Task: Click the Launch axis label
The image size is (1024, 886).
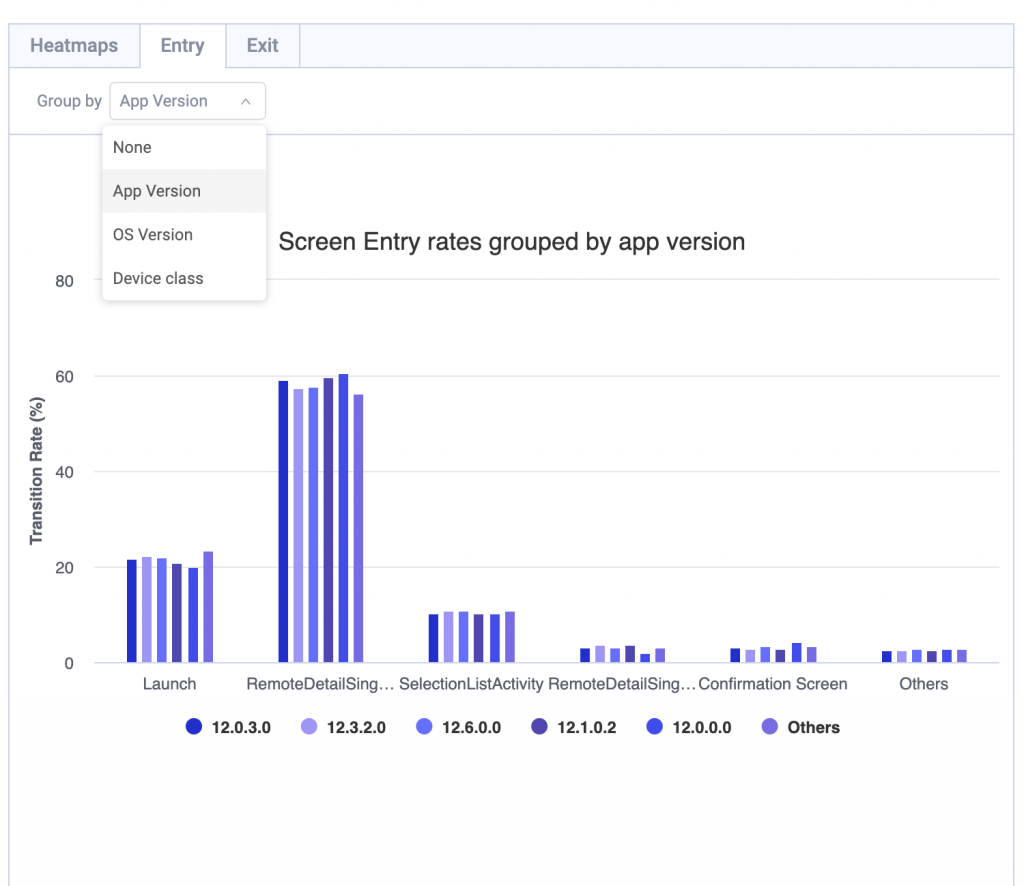Action: tap(169, 684)
